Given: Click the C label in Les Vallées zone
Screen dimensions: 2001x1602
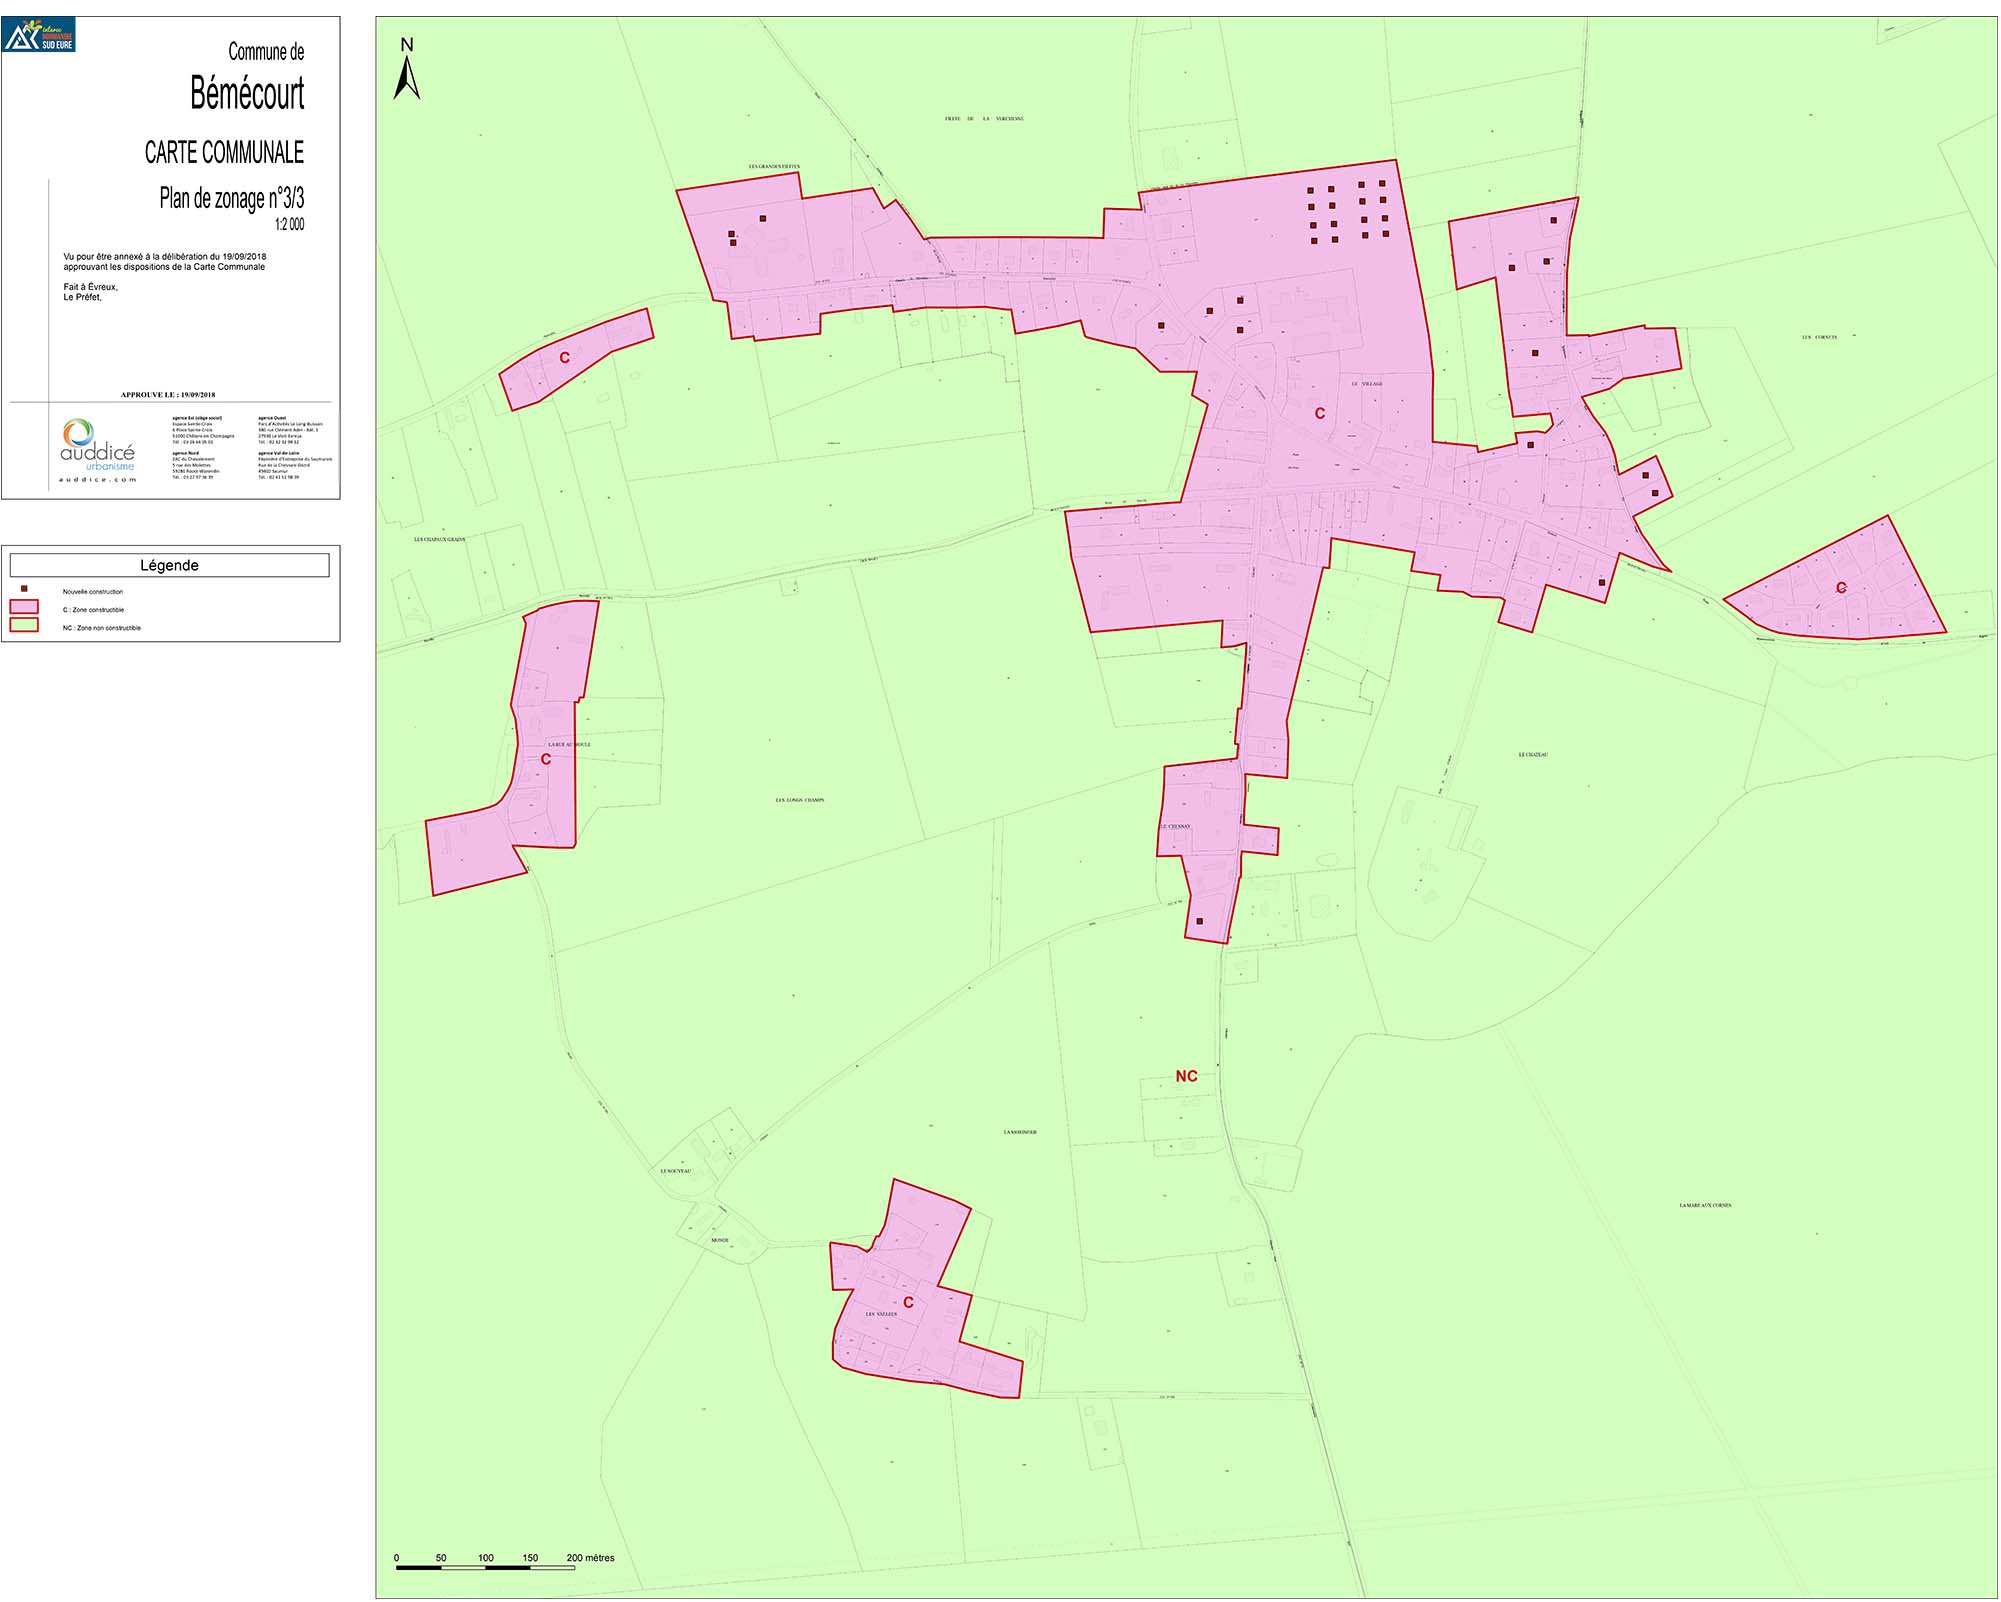Looking at the screenshot, I should (908, 1302).
